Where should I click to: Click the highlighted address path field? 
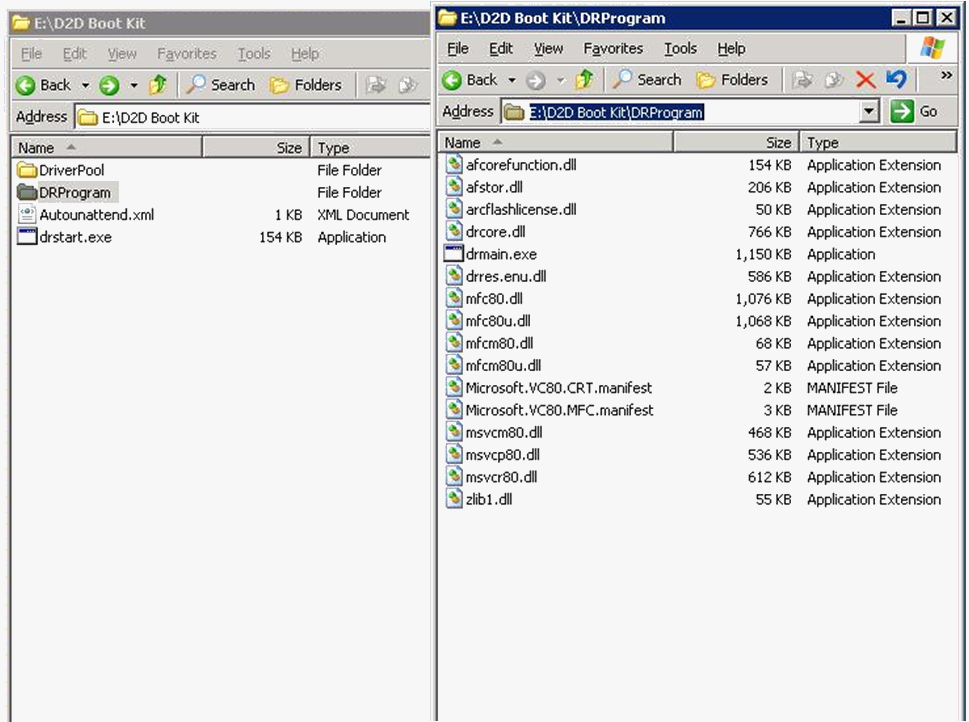coord(616,112)
